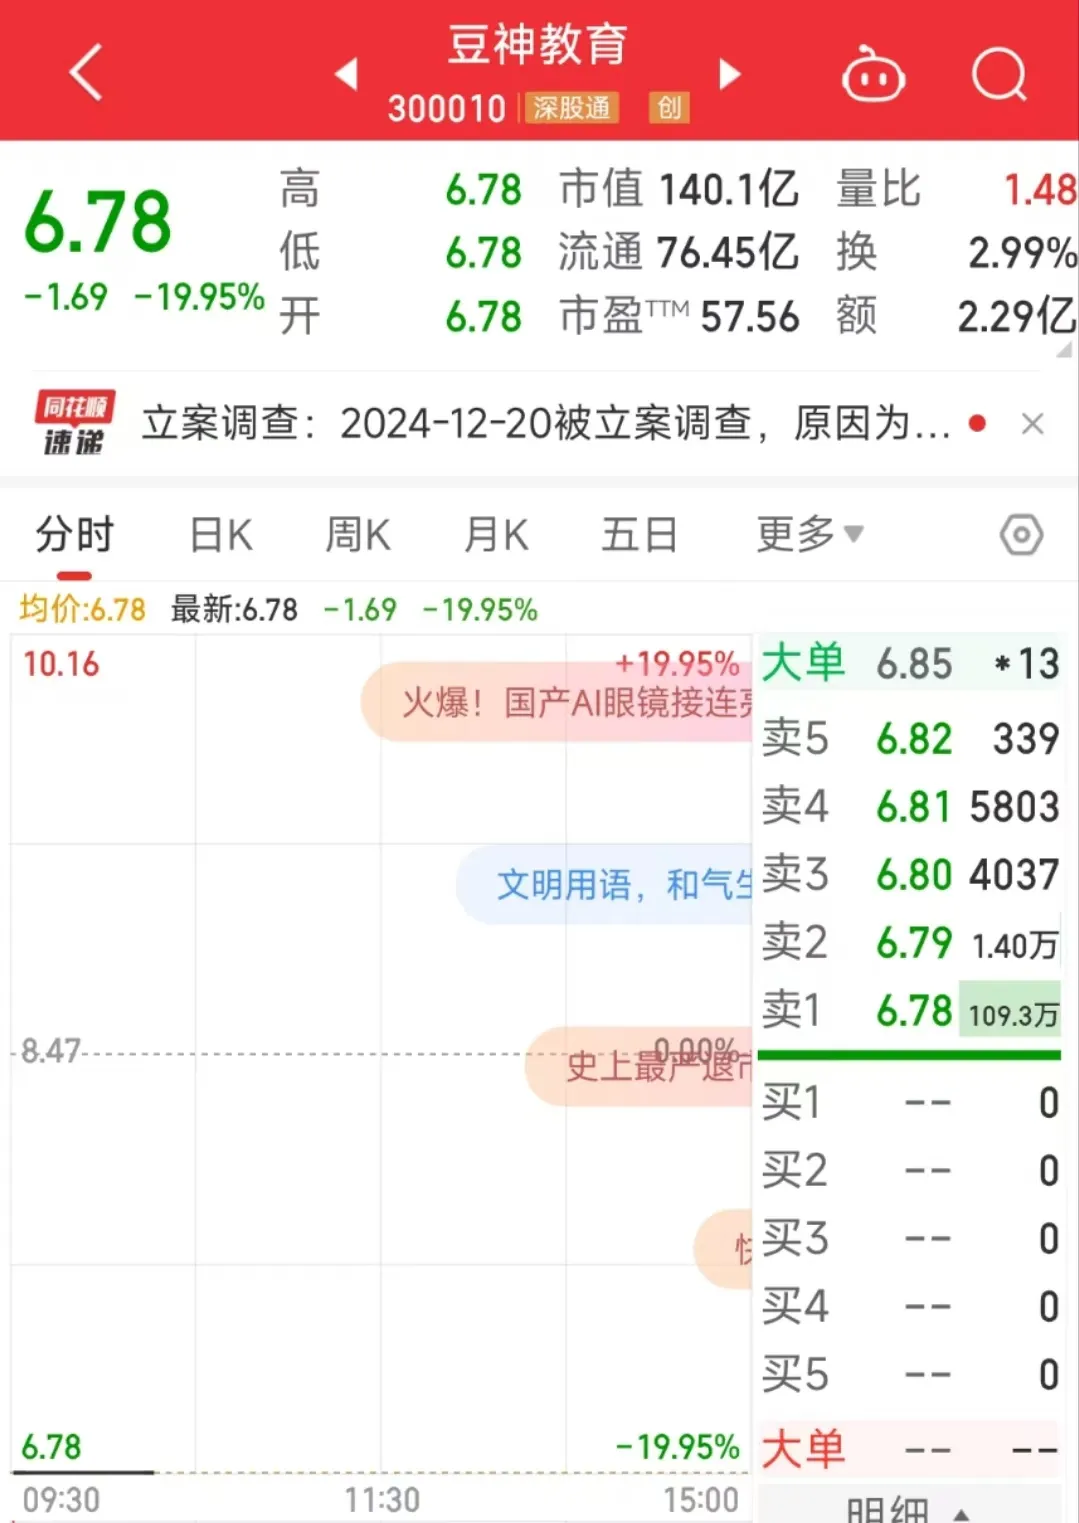Open the search magnifier icon
The width and height of the screenshot is (1079, 1523).
pyautogui.click(x=1000, y=74)
